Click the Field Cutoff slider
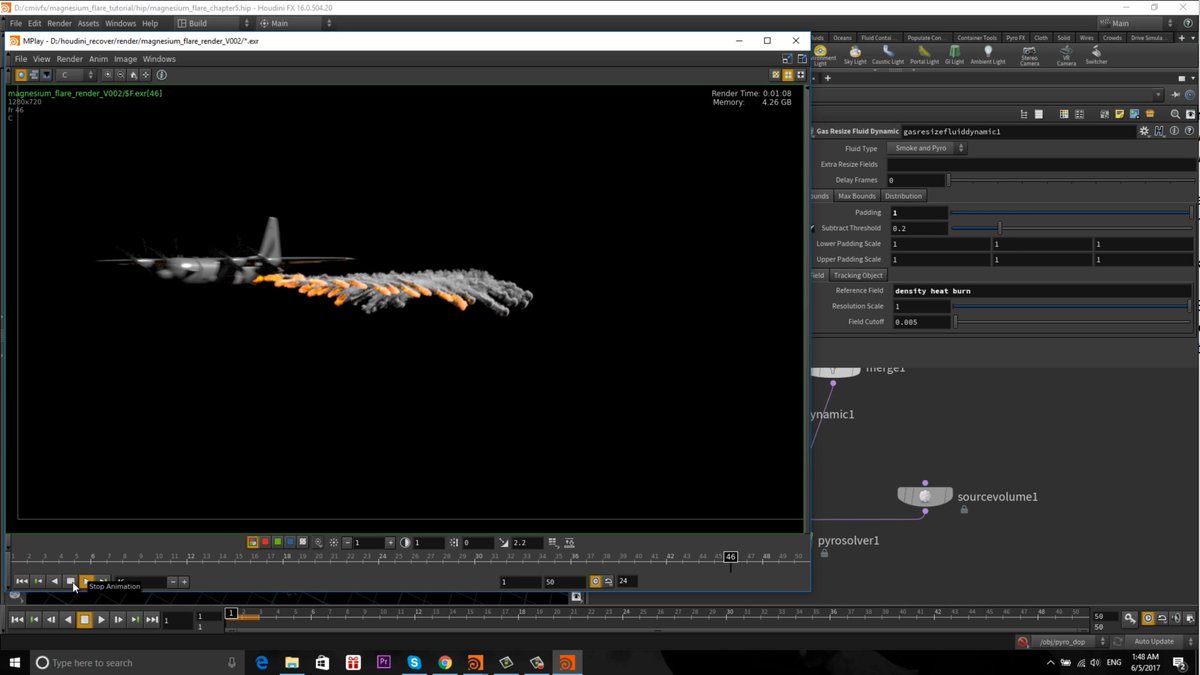The image size is (1200, 675). 957,321
